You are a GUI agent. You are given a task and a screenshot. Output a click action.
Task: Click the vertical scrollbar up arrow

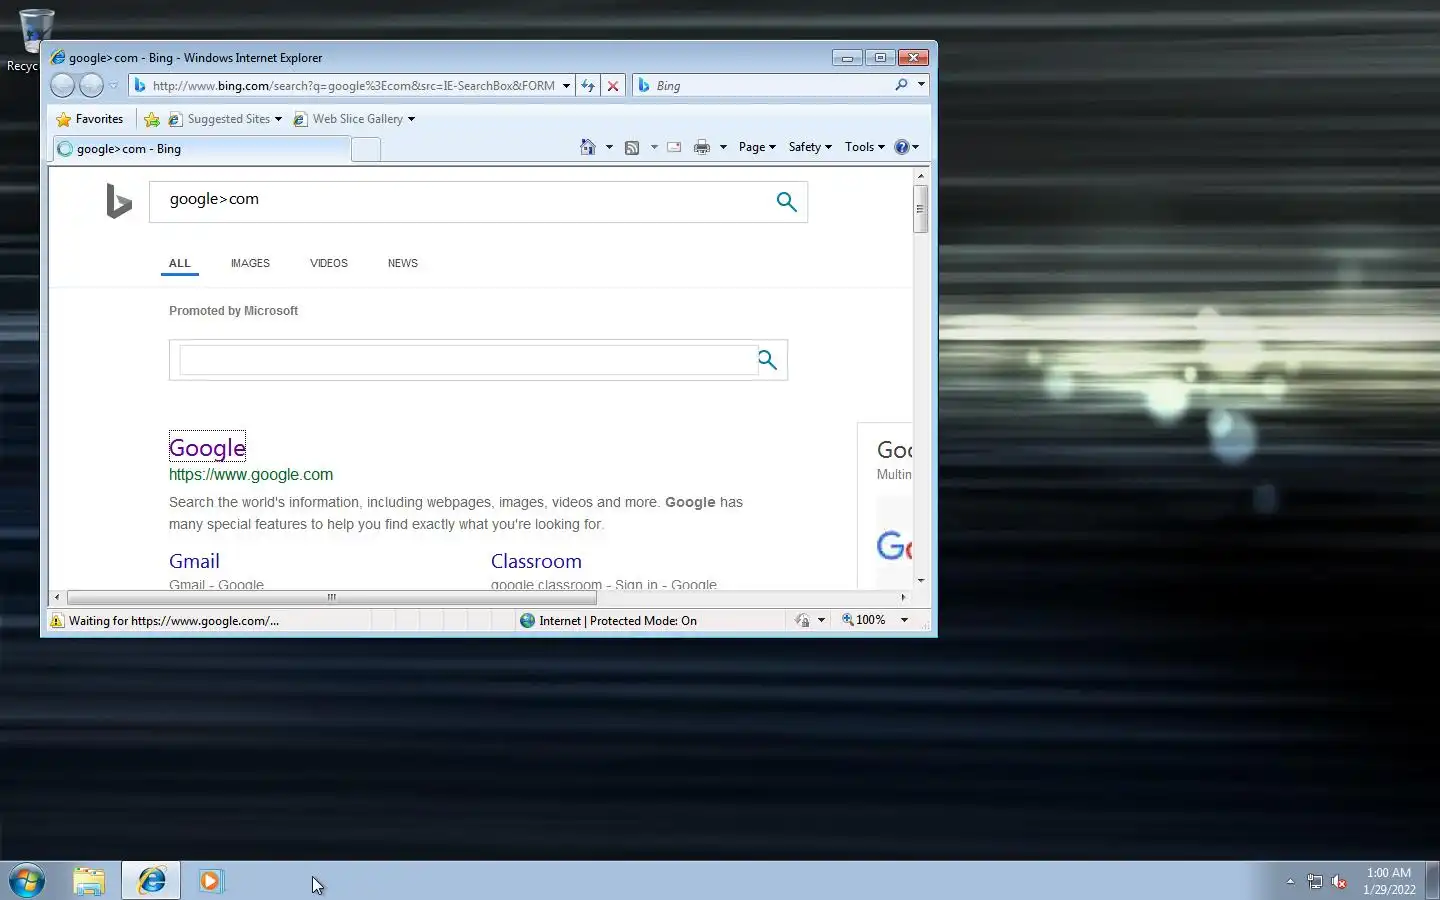[921, 176]
